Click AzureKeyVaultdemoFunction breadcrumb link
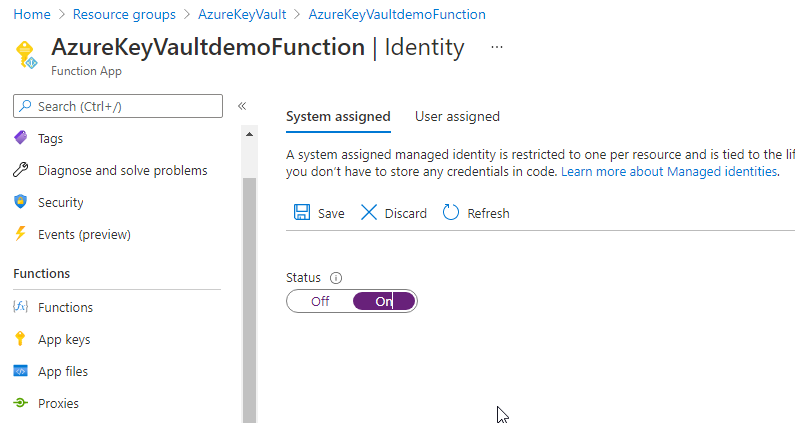This screenshot has width=795, height=423. point(397,14)
